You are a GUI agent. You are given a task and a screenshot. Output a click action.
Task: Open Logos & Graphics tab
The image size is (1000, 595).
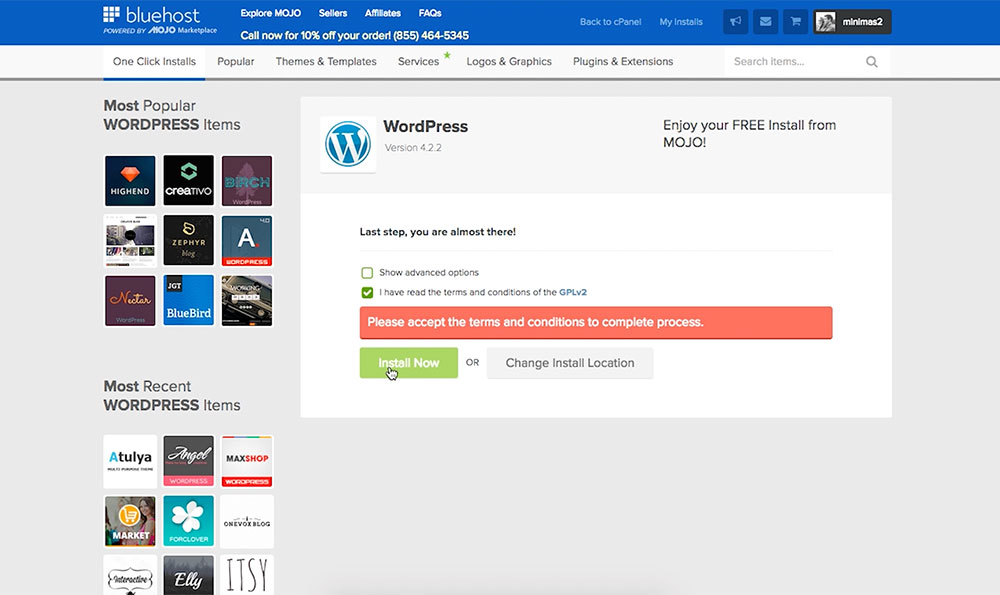pos(509,62)
